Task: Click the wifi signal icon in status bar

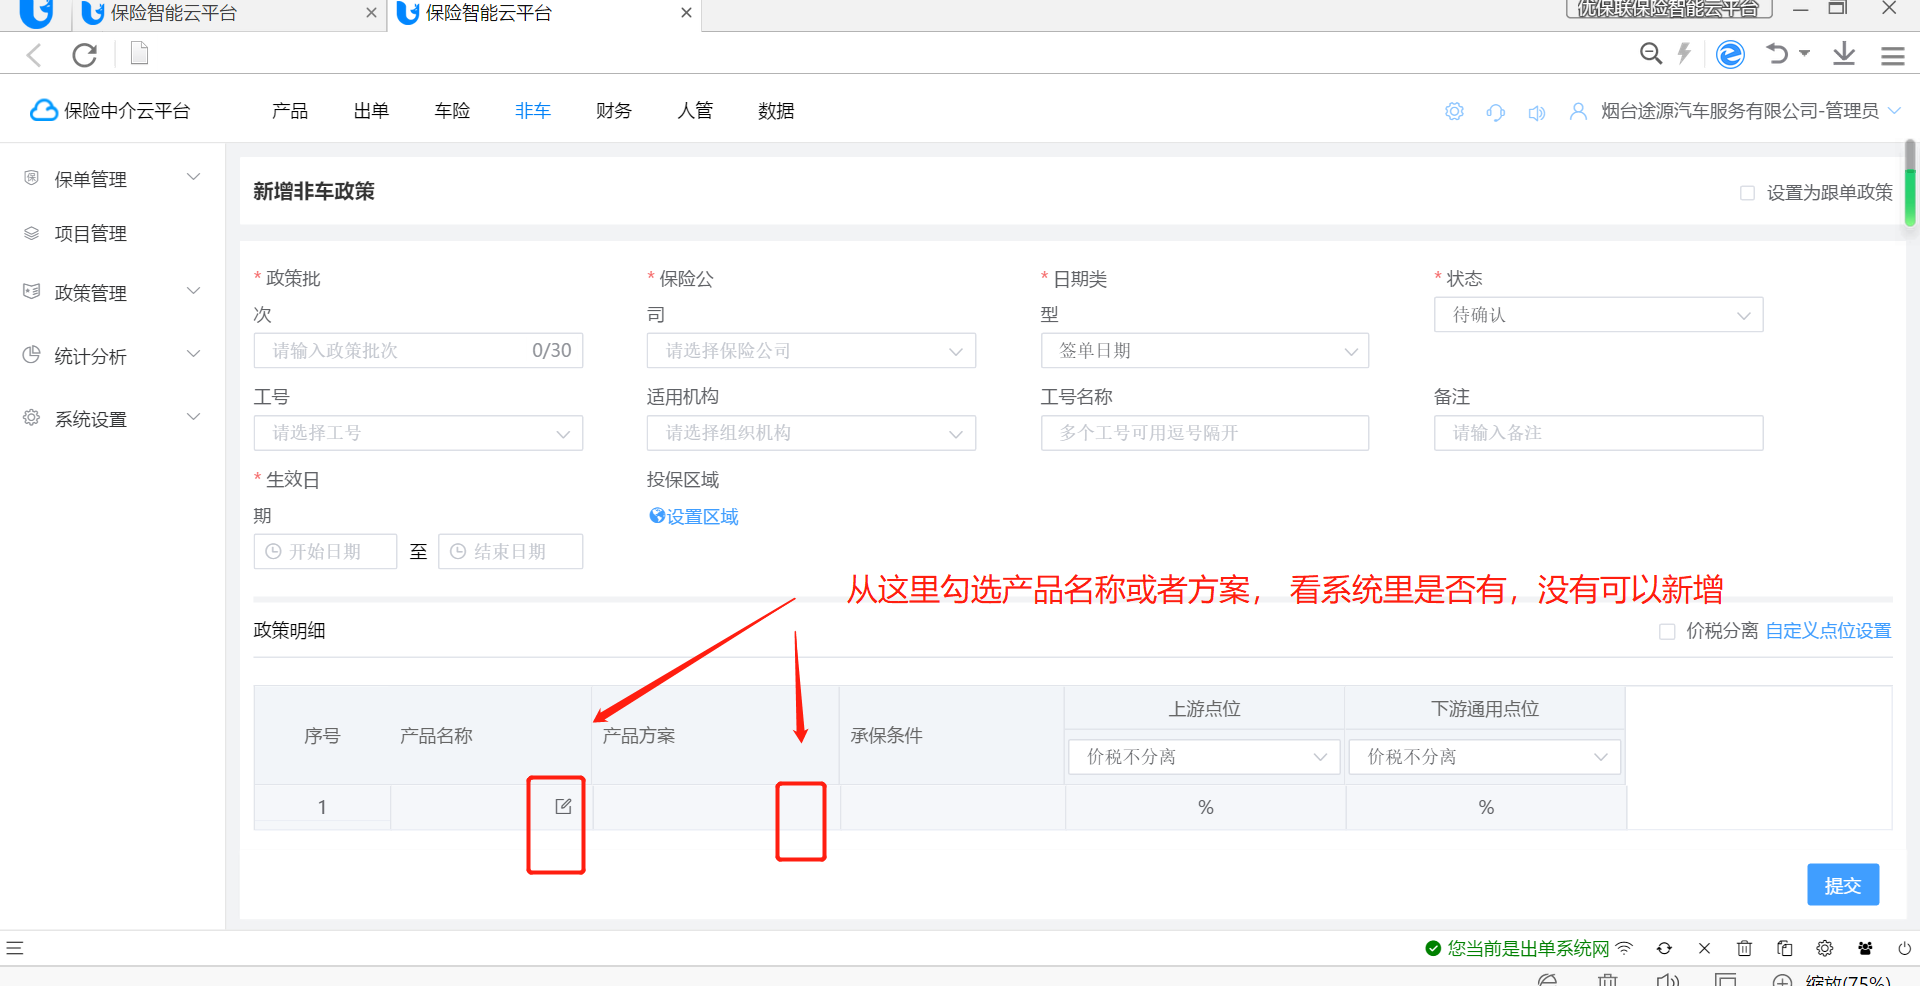Action: (1625, 948)
